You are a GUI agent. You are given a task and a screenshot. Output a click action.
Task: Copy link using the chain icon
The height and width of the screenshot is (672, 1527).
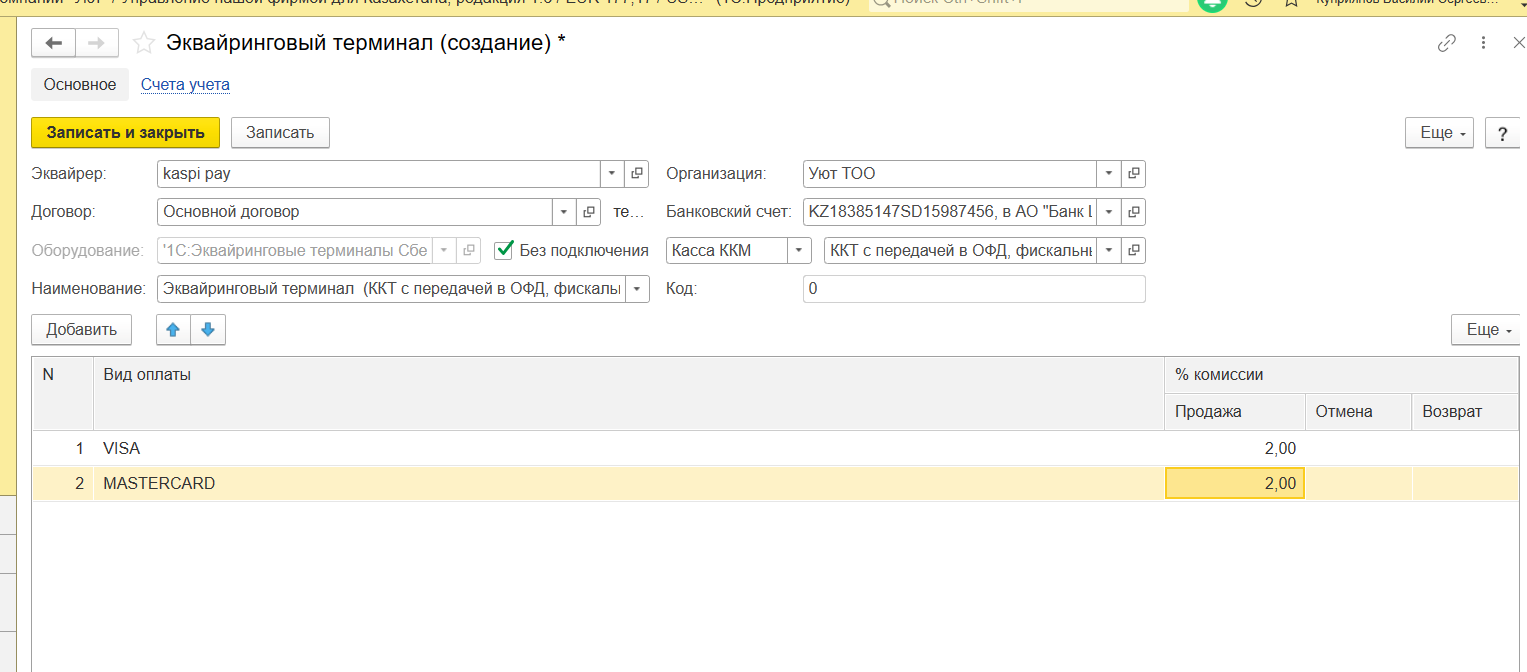point(1446,43)
